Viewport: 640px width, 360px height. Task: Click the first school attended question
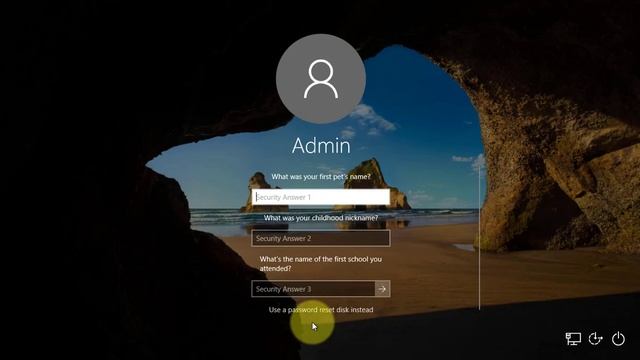(x=321, y=264)
